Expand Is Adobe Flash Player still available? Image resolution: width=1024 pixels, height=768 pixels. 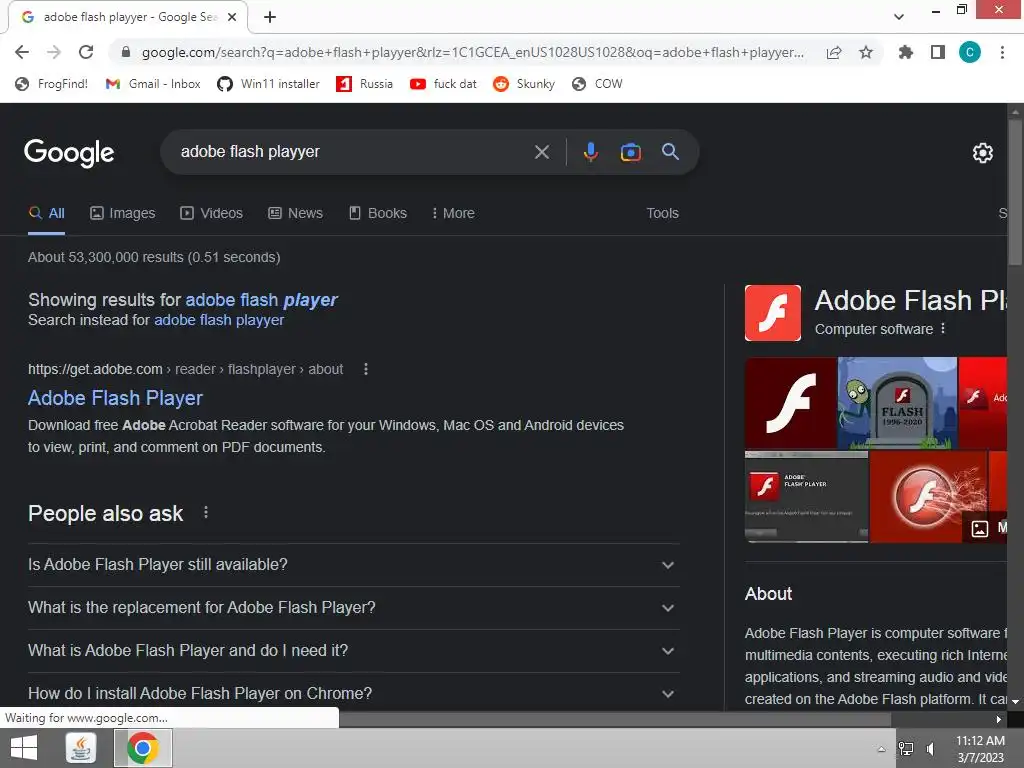pyautogui.click(x=353, y=565)
